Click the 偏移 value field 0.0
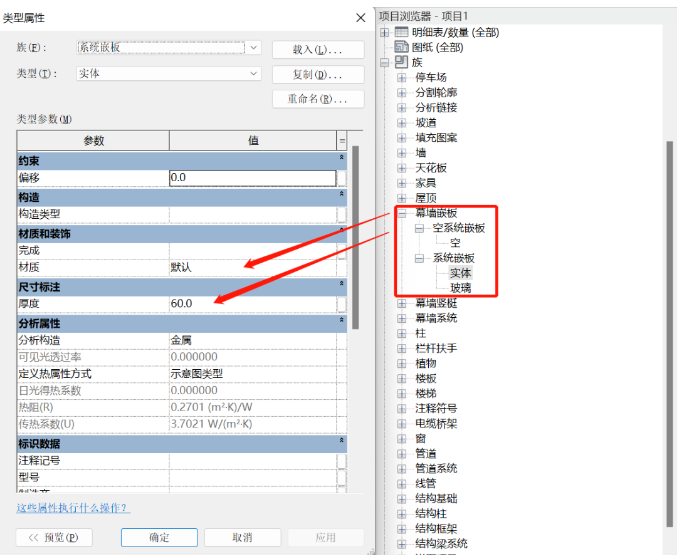The width and height of the screenshot is (685, 555). 253,178
